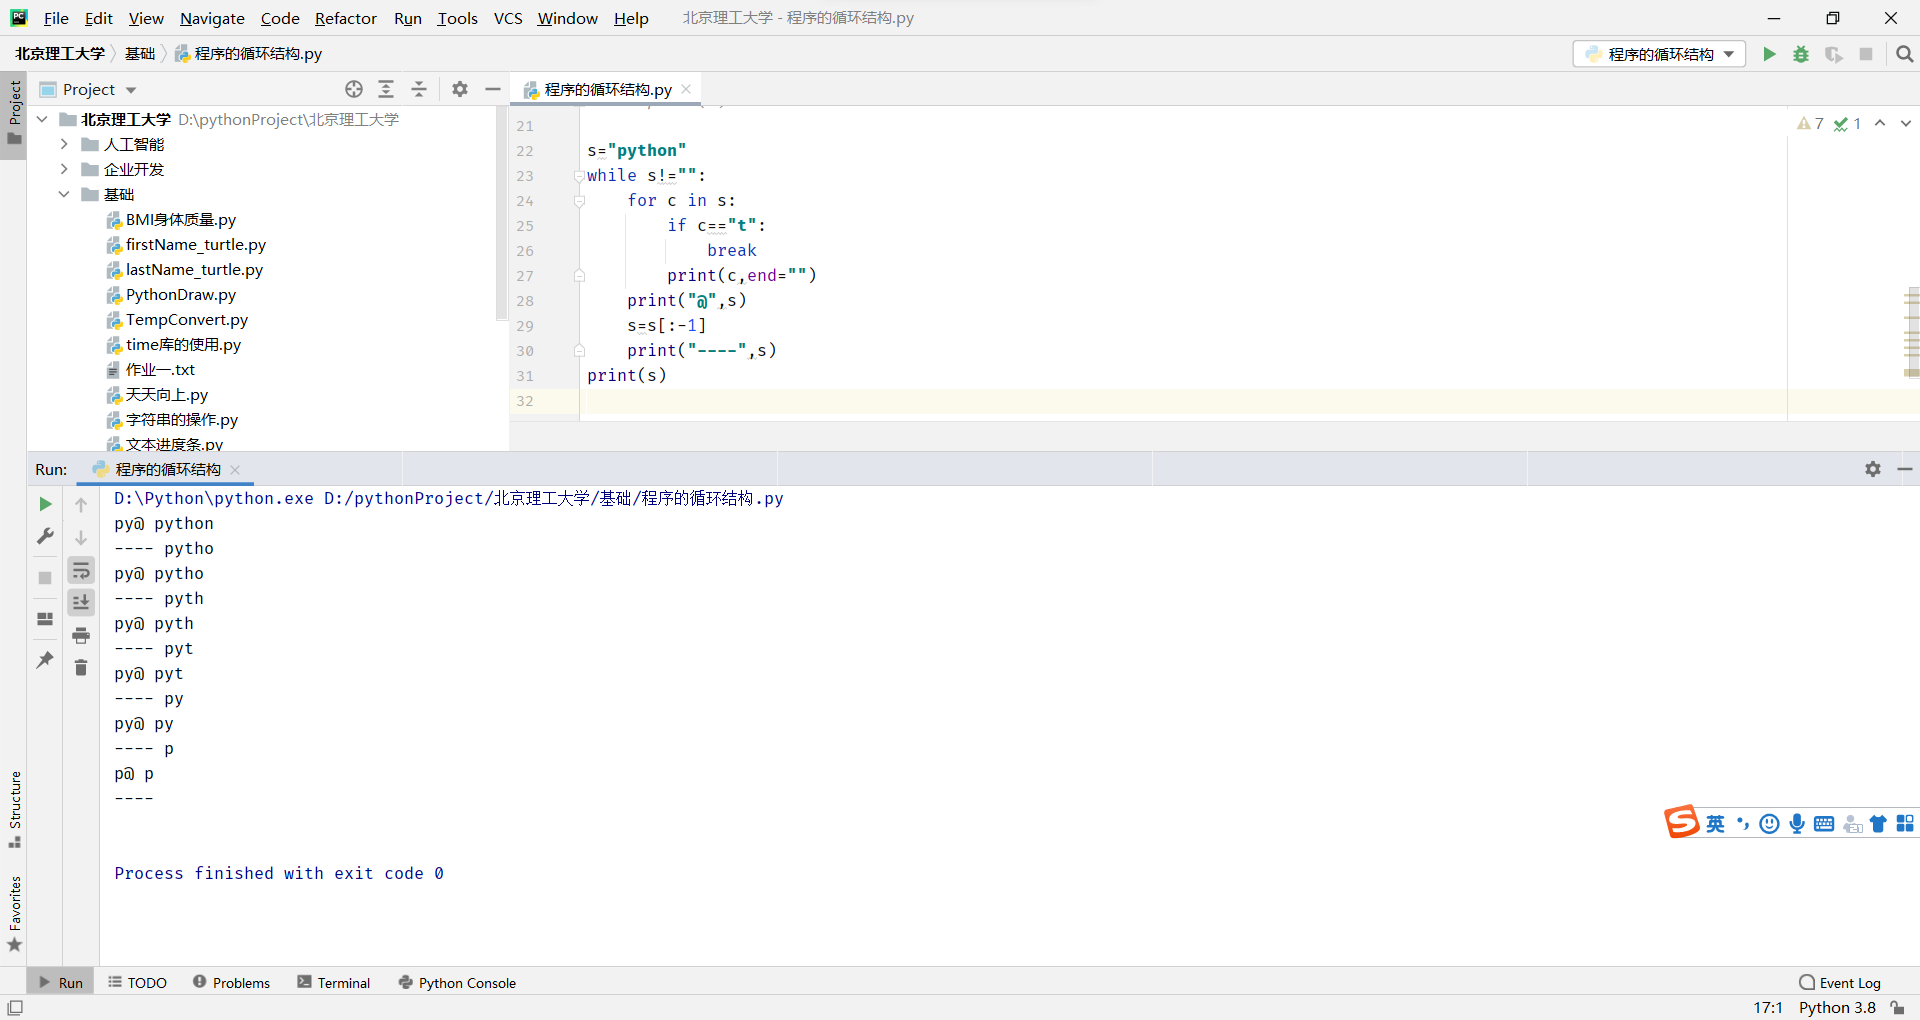Expand the 人工智能 folder
This screenshot has width=1920, height=1020.
[64, 144]
